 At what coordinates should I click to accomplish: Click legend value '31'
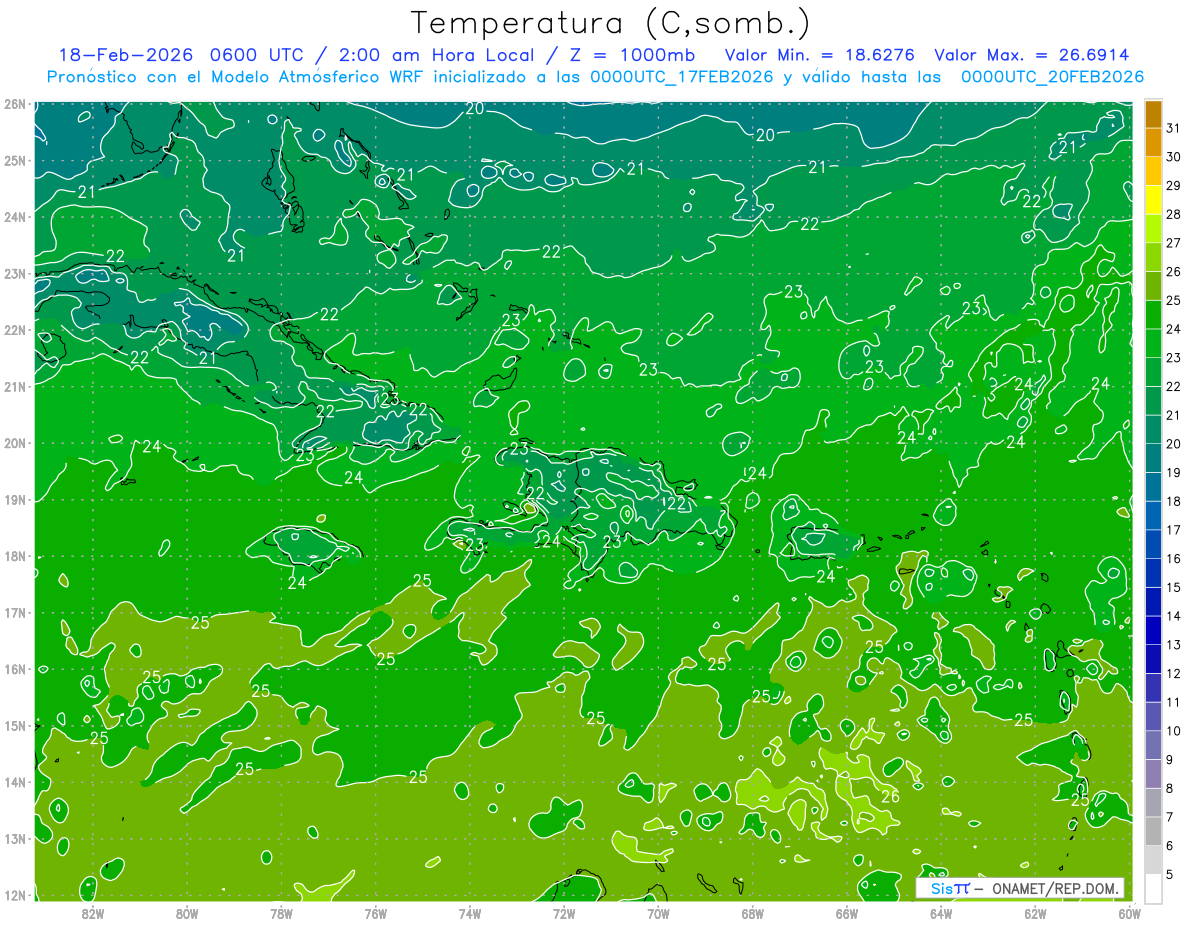(1174, 128)
